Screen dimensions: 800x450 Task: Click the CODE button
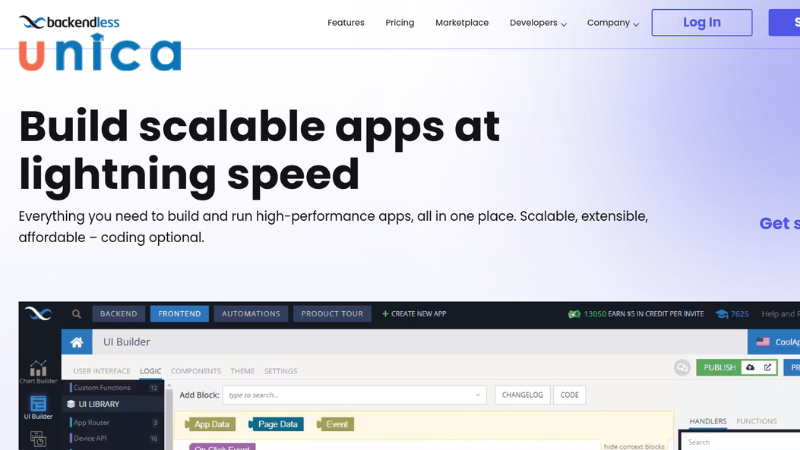click(x=569, y=395)
